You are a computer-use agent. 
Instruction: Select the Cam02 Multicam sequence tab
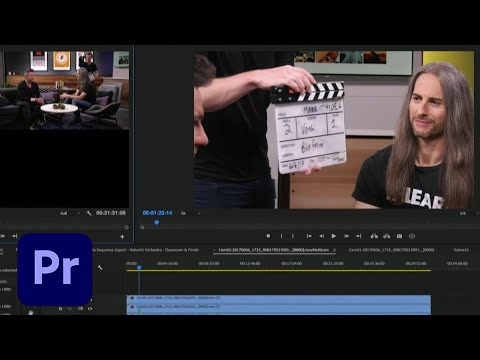[x=274, y=250]
